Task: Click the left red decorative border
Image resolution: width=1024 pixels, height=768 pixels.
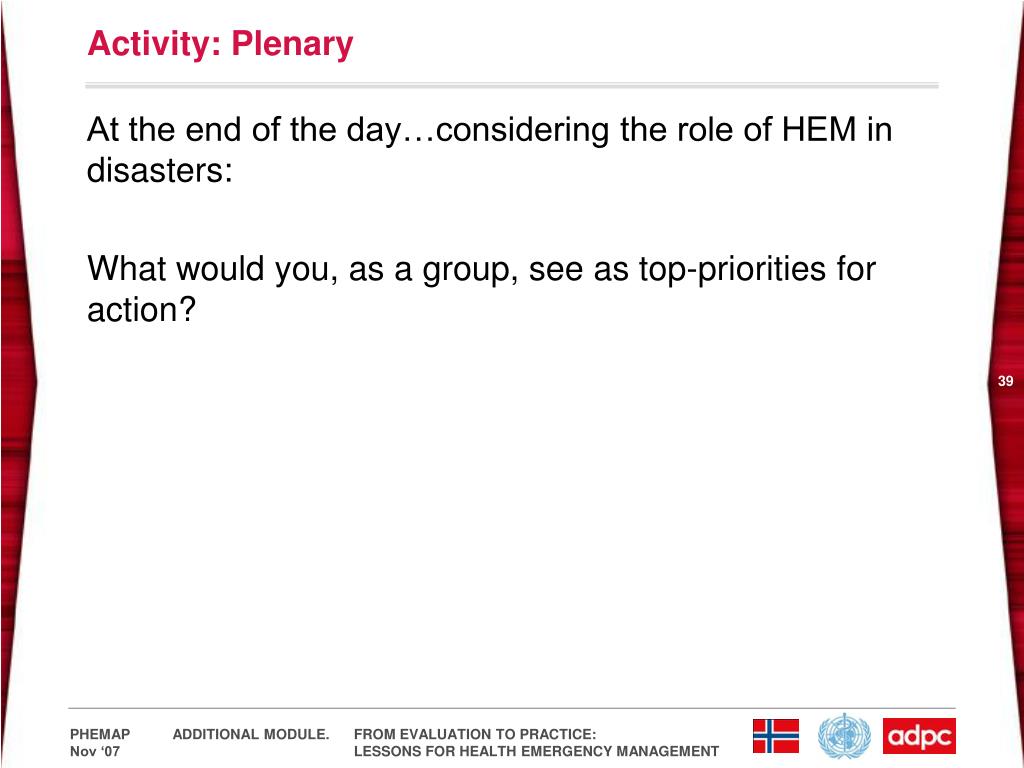Action: click(17, 384)
